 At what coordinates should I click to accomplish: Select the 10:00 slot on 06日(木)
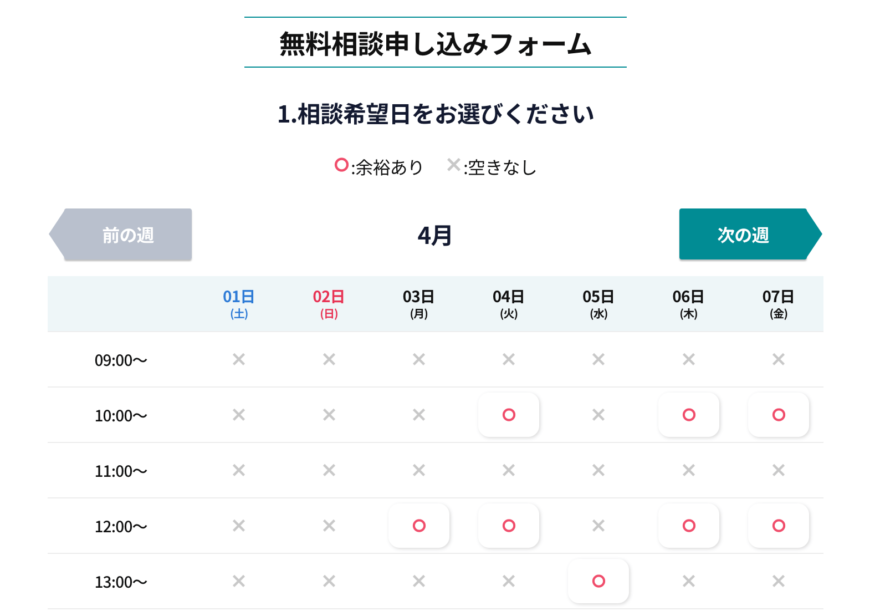click(689, 415)
